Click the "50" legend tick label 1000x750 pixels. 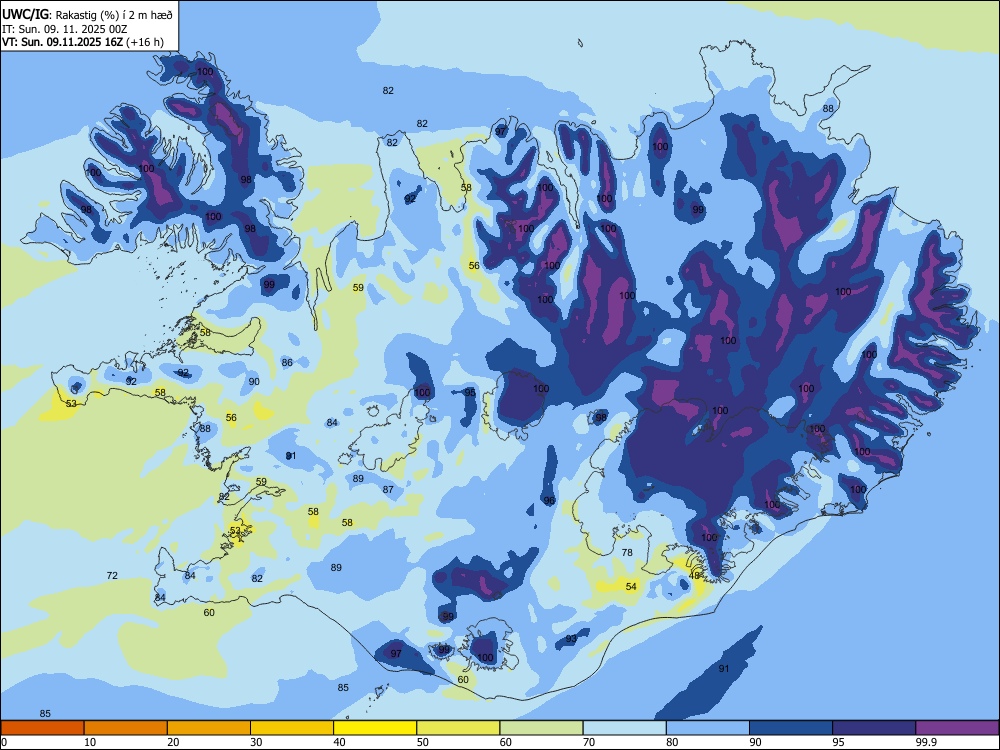coord(422,742)
